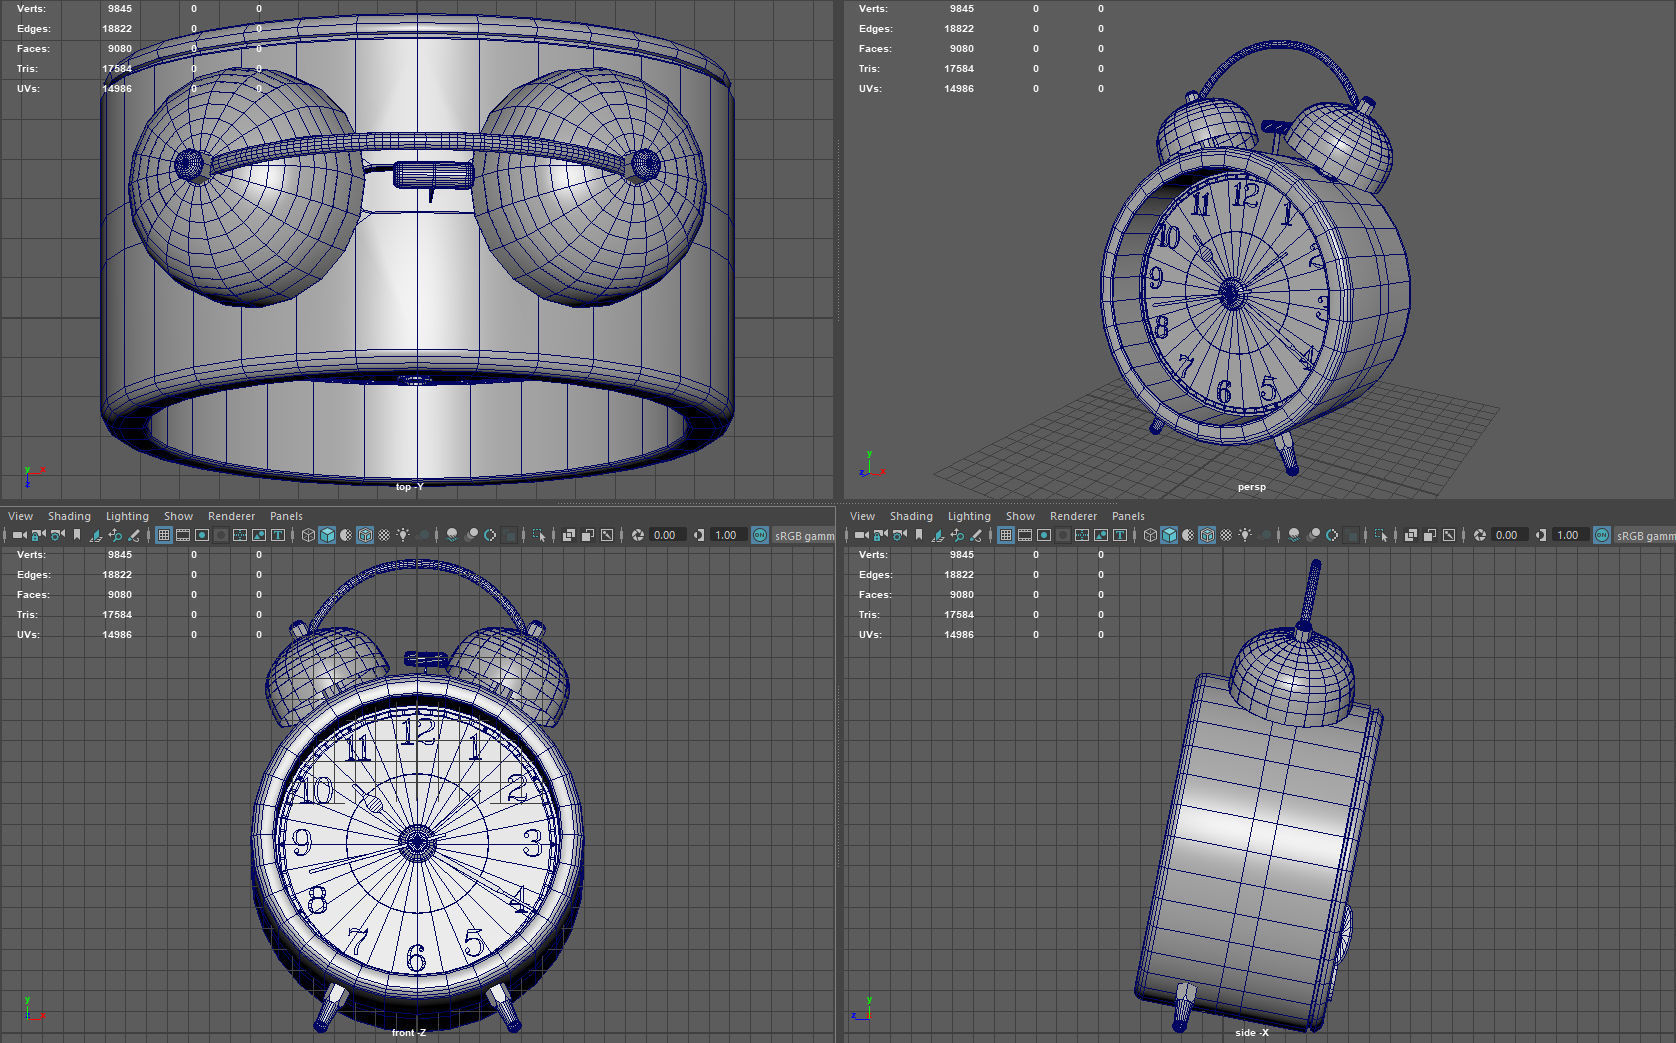Click Field Chart icon in front panel toolbar

tap(239, 535)
